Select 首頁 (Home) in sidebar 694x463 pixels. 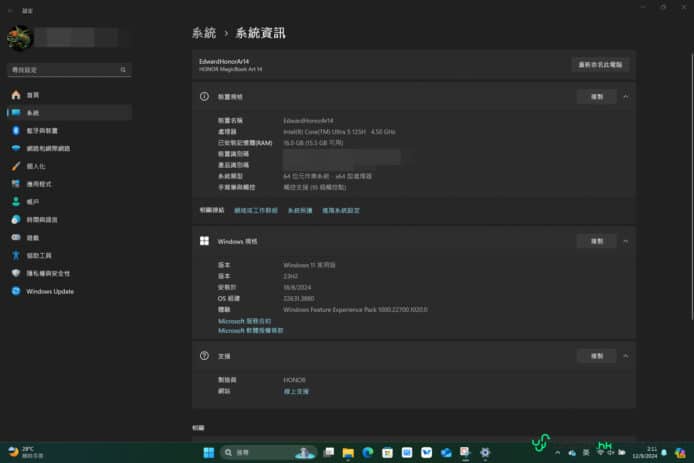pos(33,94)
